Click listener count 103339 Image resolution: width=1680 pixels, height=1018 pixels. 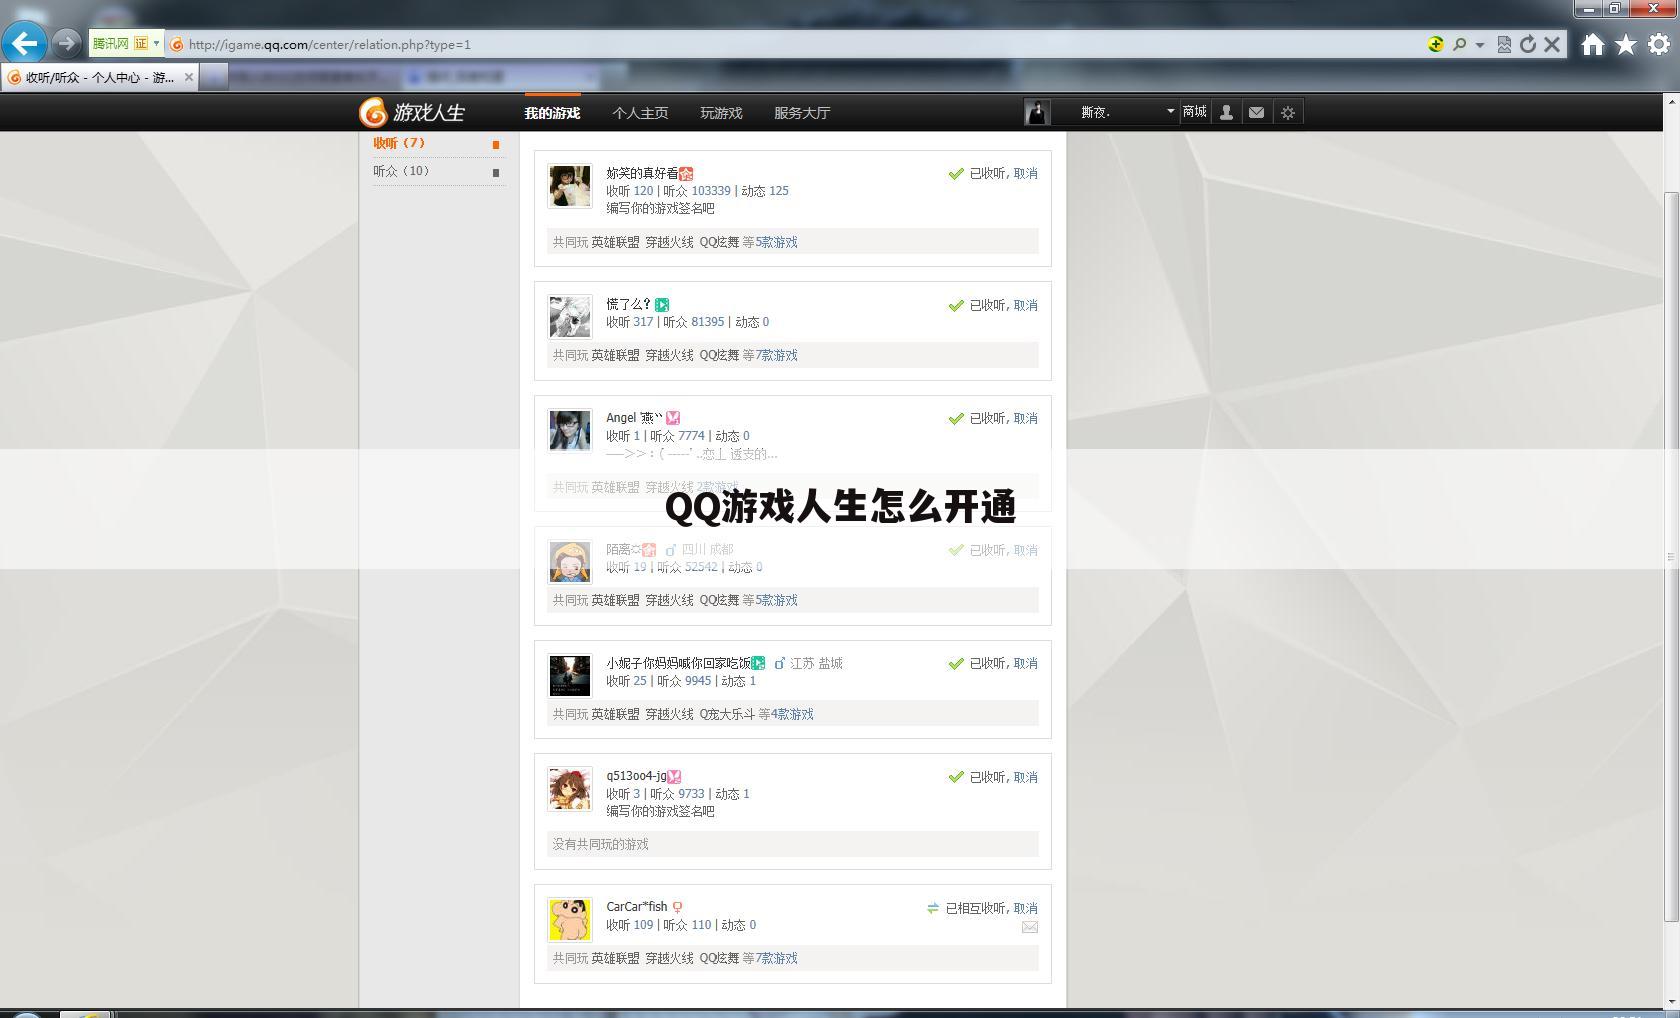click(711, 191)
